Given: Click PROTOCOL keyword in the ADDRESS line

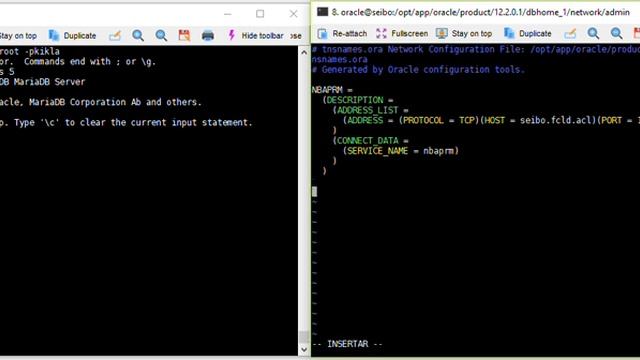Looking at the screenshot, I should pos(423,120).
